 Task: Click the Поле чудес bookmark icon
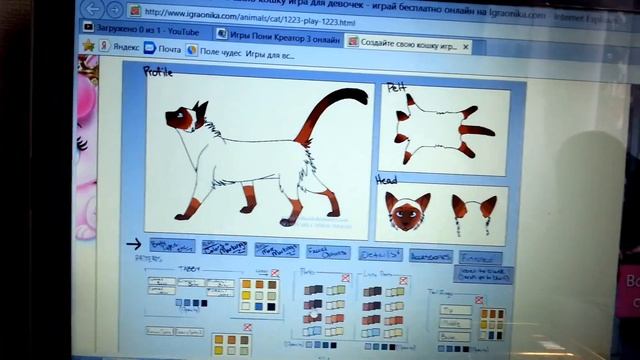click(x=191, y=50)
